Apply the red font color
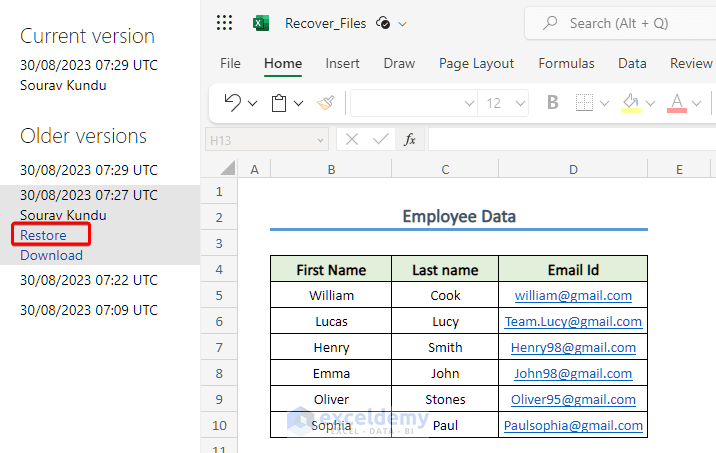This screenshot has height=453, width=716. (x=676, y=103)
